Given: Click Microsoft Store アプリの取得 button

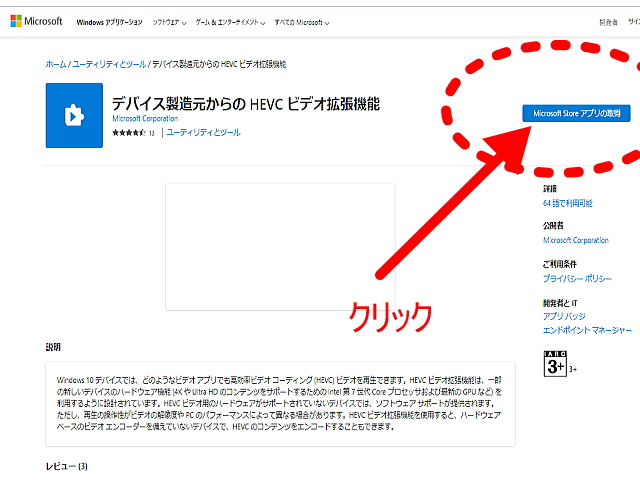Looking at the screenshot, I should click(576, 113).
